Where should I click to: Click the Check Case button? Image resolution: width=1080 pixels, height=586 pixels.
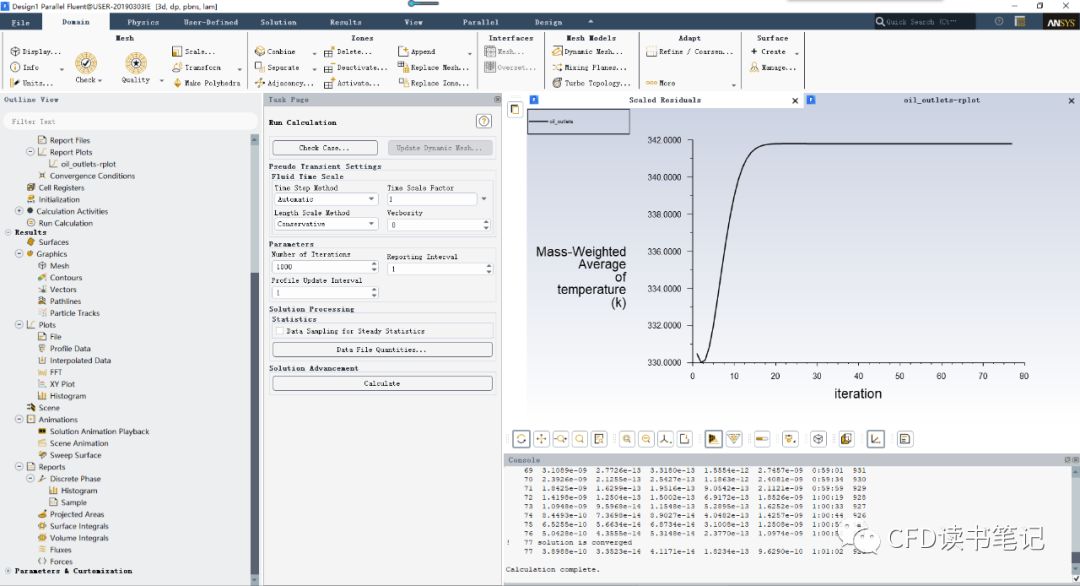[x=324, y=147]
